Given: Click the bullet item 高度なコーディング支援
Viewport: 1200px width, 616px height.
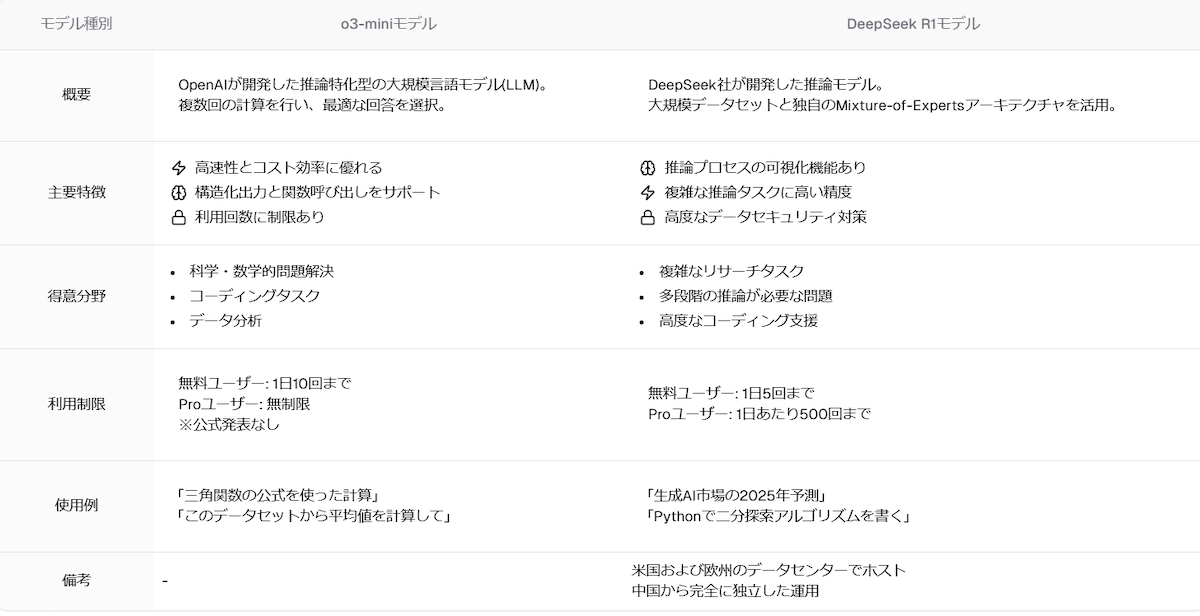Looking at the screenshot, I should [738, 321].
